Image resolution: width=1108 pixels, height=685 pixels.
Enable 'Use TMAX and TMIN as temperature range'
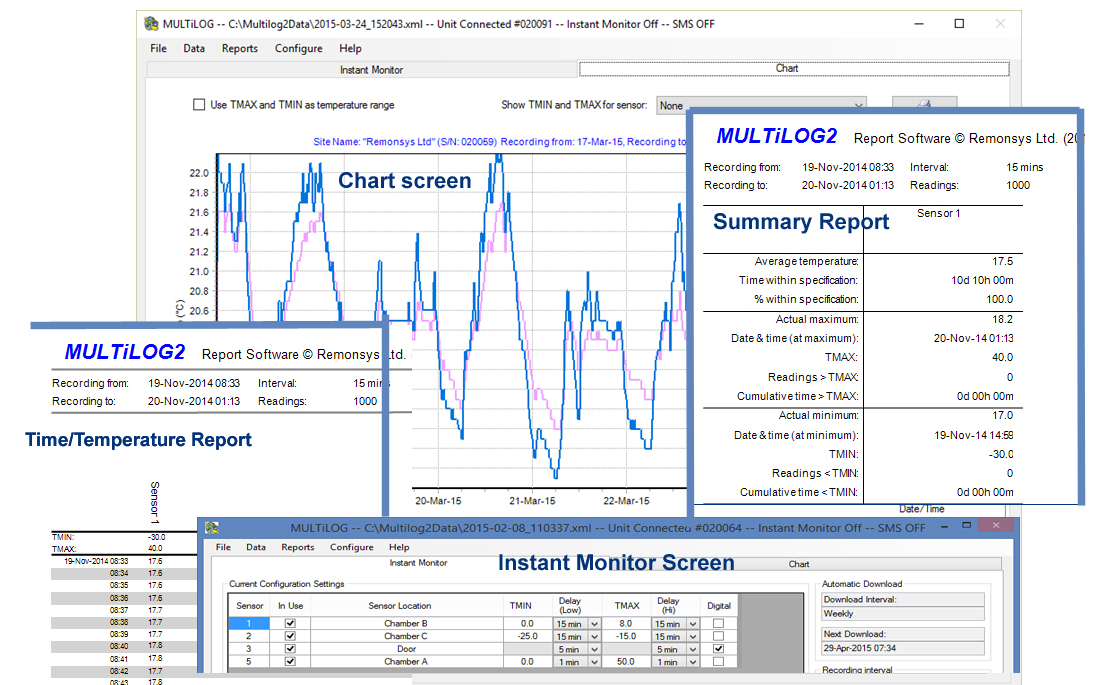point(199,105)
